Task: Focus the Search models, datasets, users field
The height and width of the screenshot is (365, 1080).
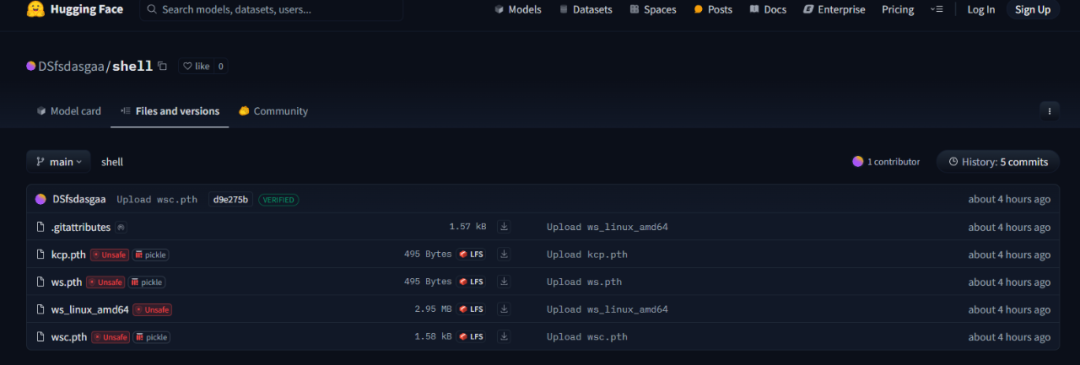Action: coord(271,10)
